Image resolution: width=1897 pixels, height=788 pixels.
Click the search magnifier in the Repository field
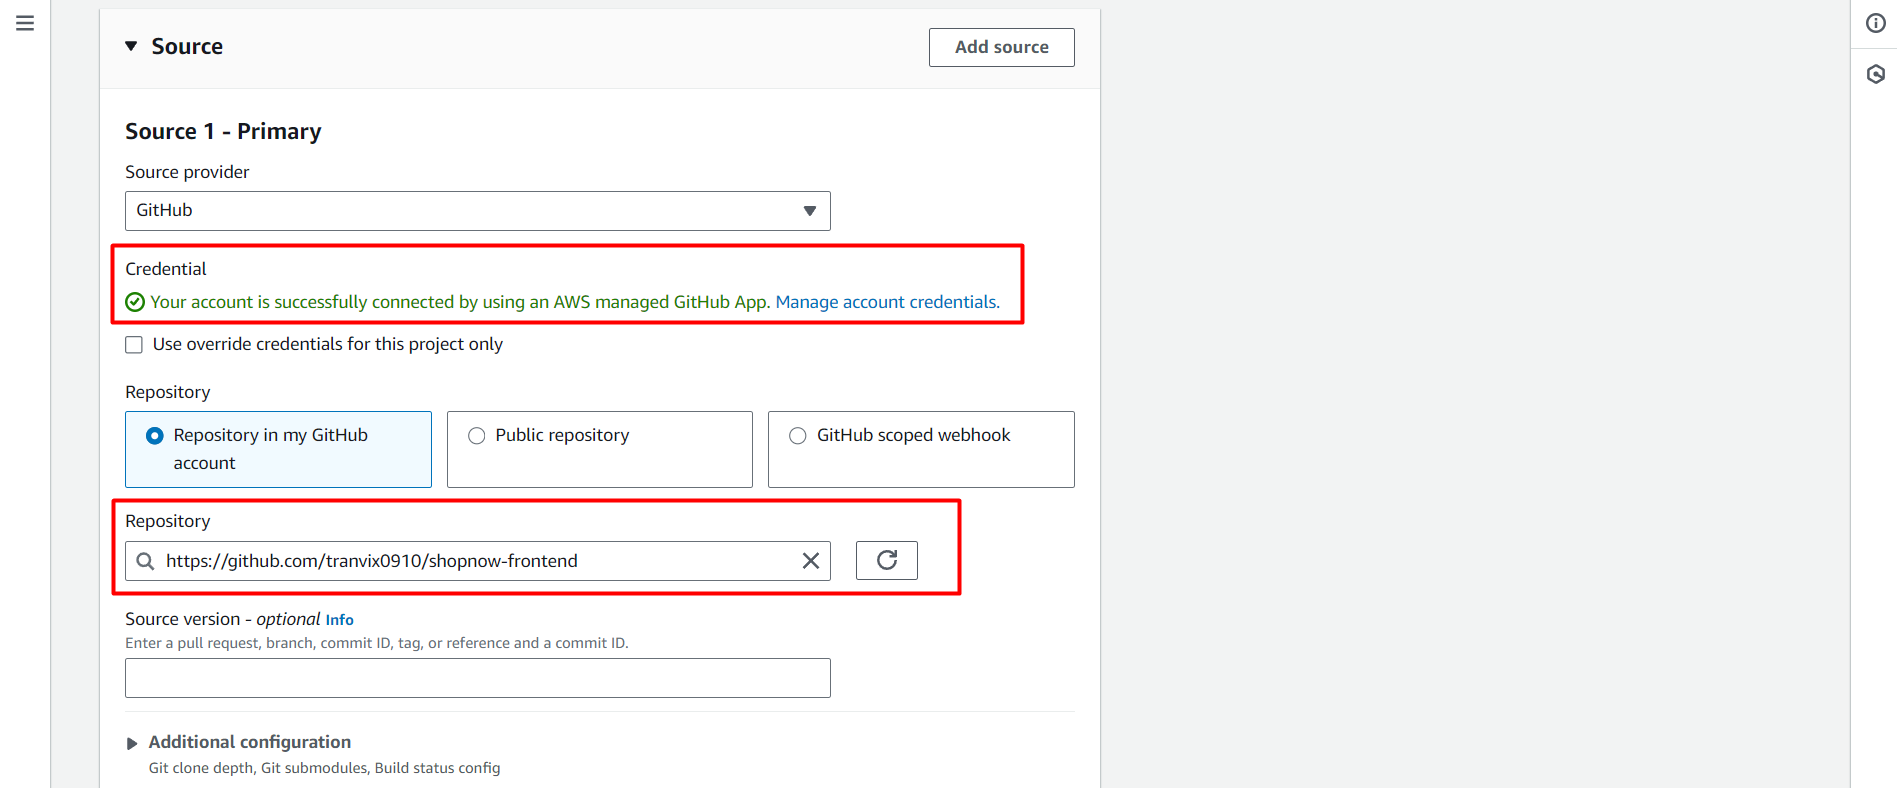(145, 561)
